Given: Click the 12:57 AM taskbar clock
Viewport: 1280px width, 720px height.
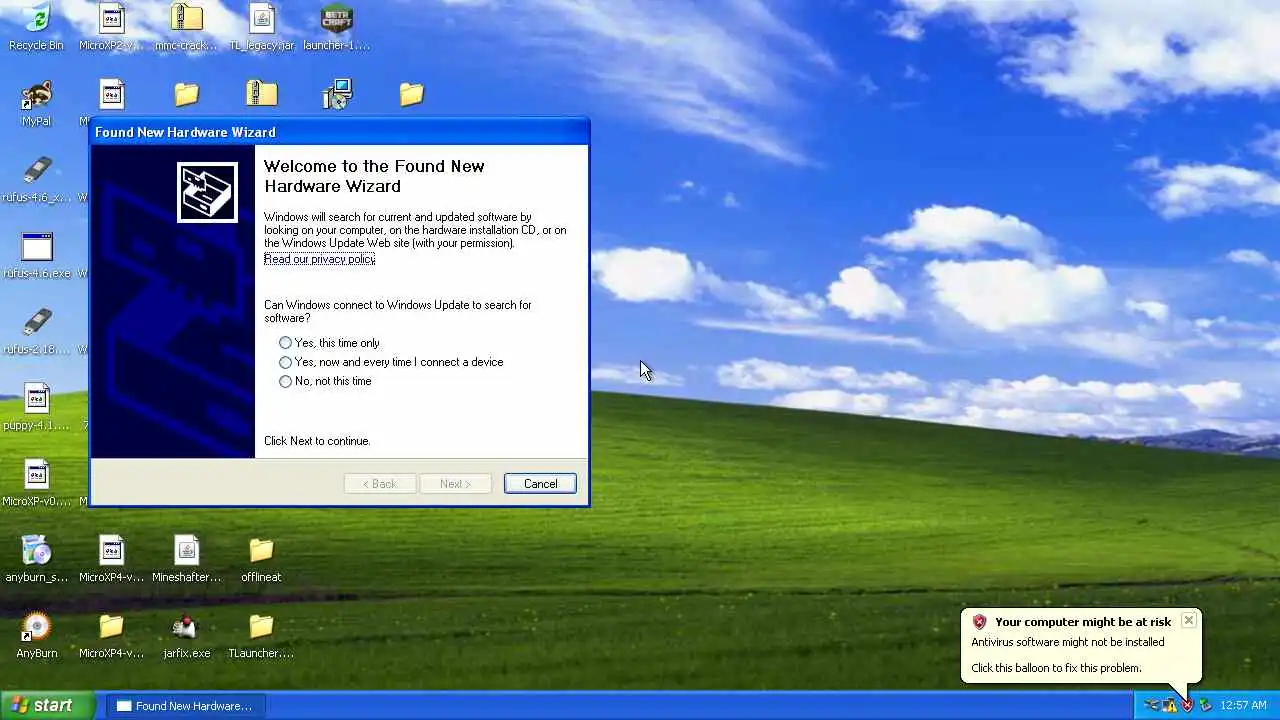Looking at the screenshot, I should click(x=1243, y=705).
